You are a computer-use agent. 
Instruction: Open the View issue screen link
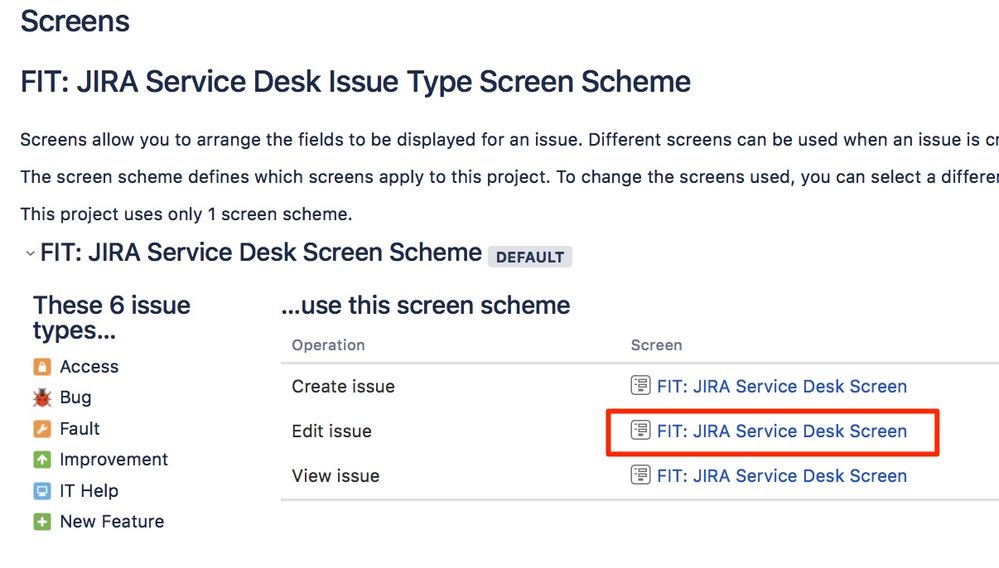click(x=782, y=476)
